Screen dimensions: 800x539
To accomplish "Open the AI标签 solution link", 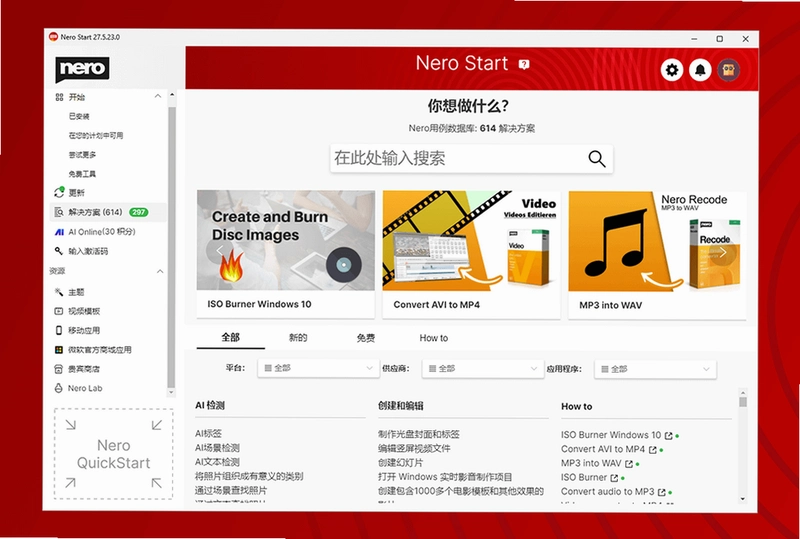I will coord(208,433).
